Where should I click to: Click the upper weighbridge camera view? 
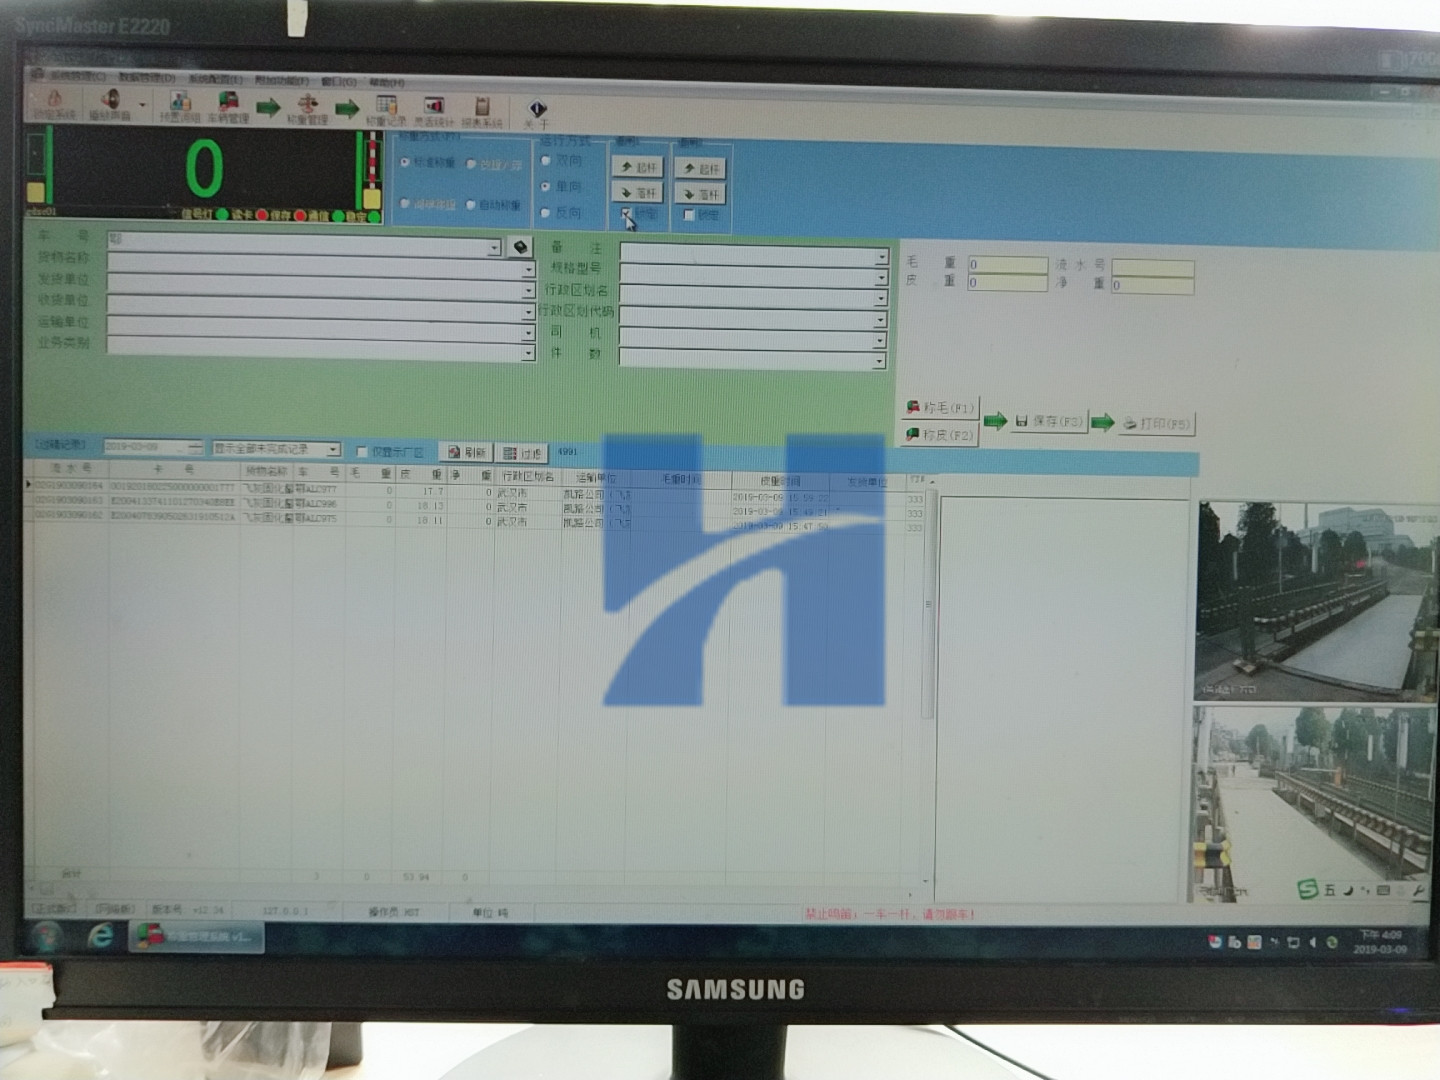point(1317,600)
